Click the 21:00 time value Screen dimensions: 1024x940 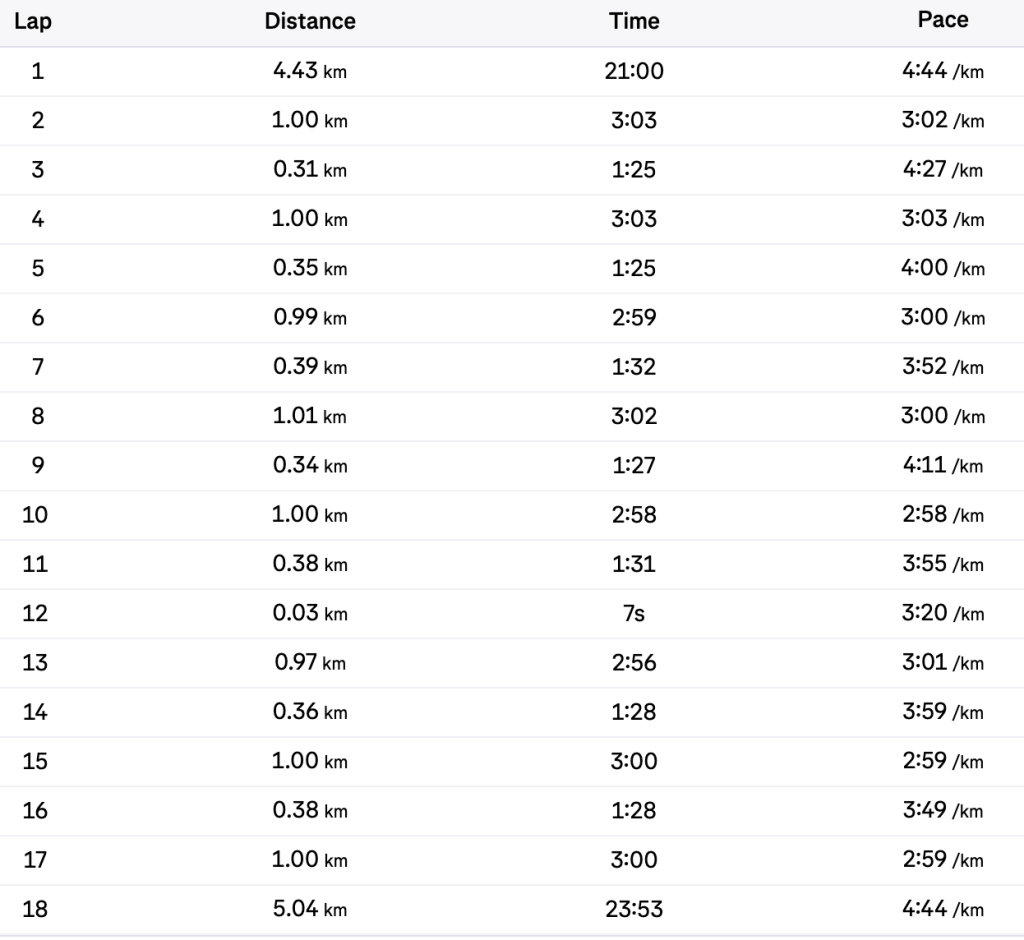[x=634, y=71]
